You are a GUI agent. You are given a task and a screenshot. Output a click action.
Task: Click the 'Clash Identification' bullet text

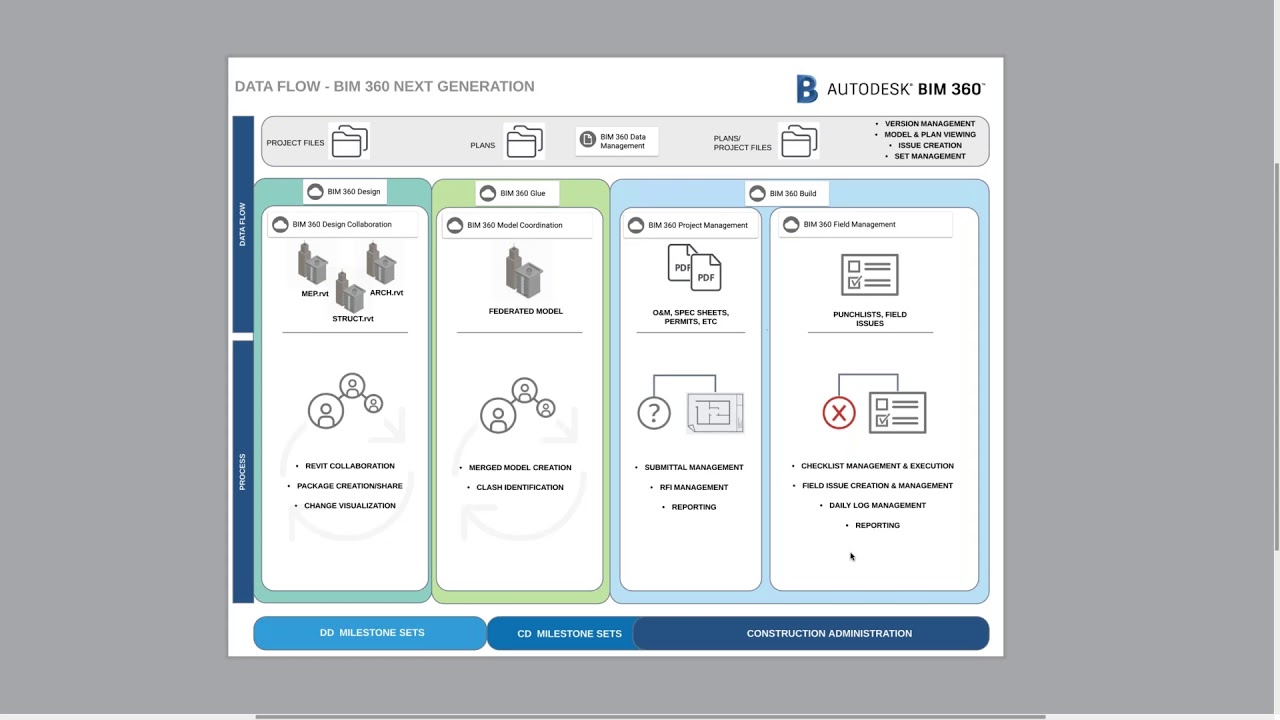click(520, 487)
